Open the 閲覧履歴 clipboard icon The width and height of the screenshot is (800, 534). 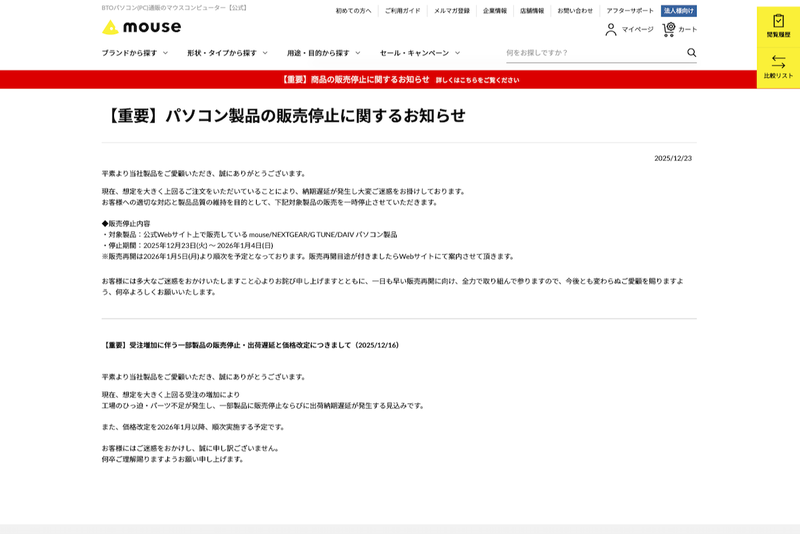pos(778,21)
